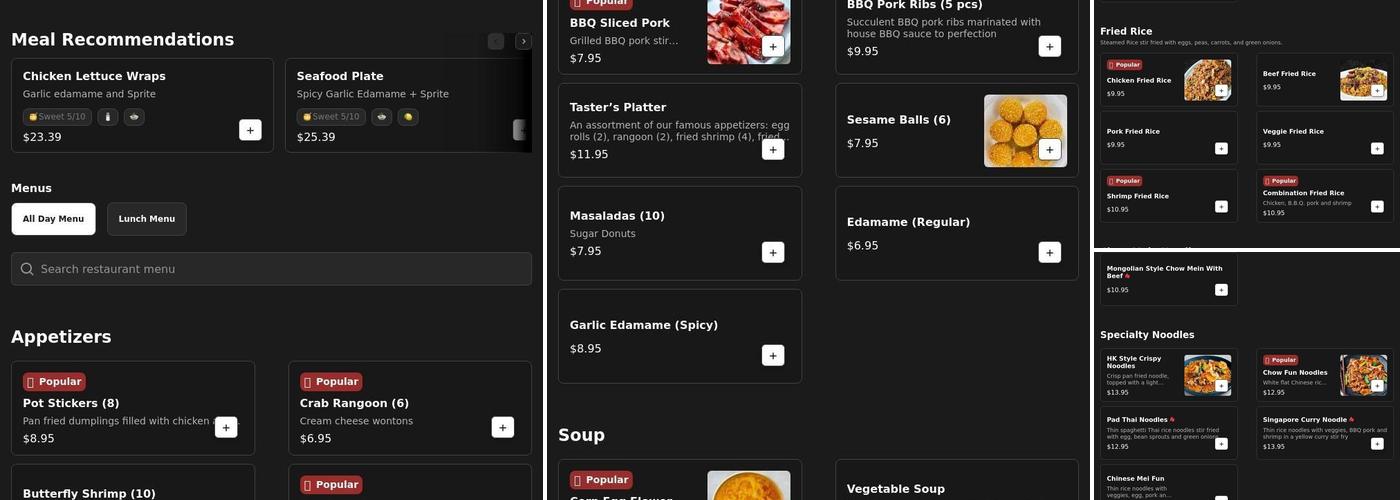The height and width of the screenshot is (500, 1400).
Task: Show next meal recommendations with right arrow
Action: (x=523, y=41)
